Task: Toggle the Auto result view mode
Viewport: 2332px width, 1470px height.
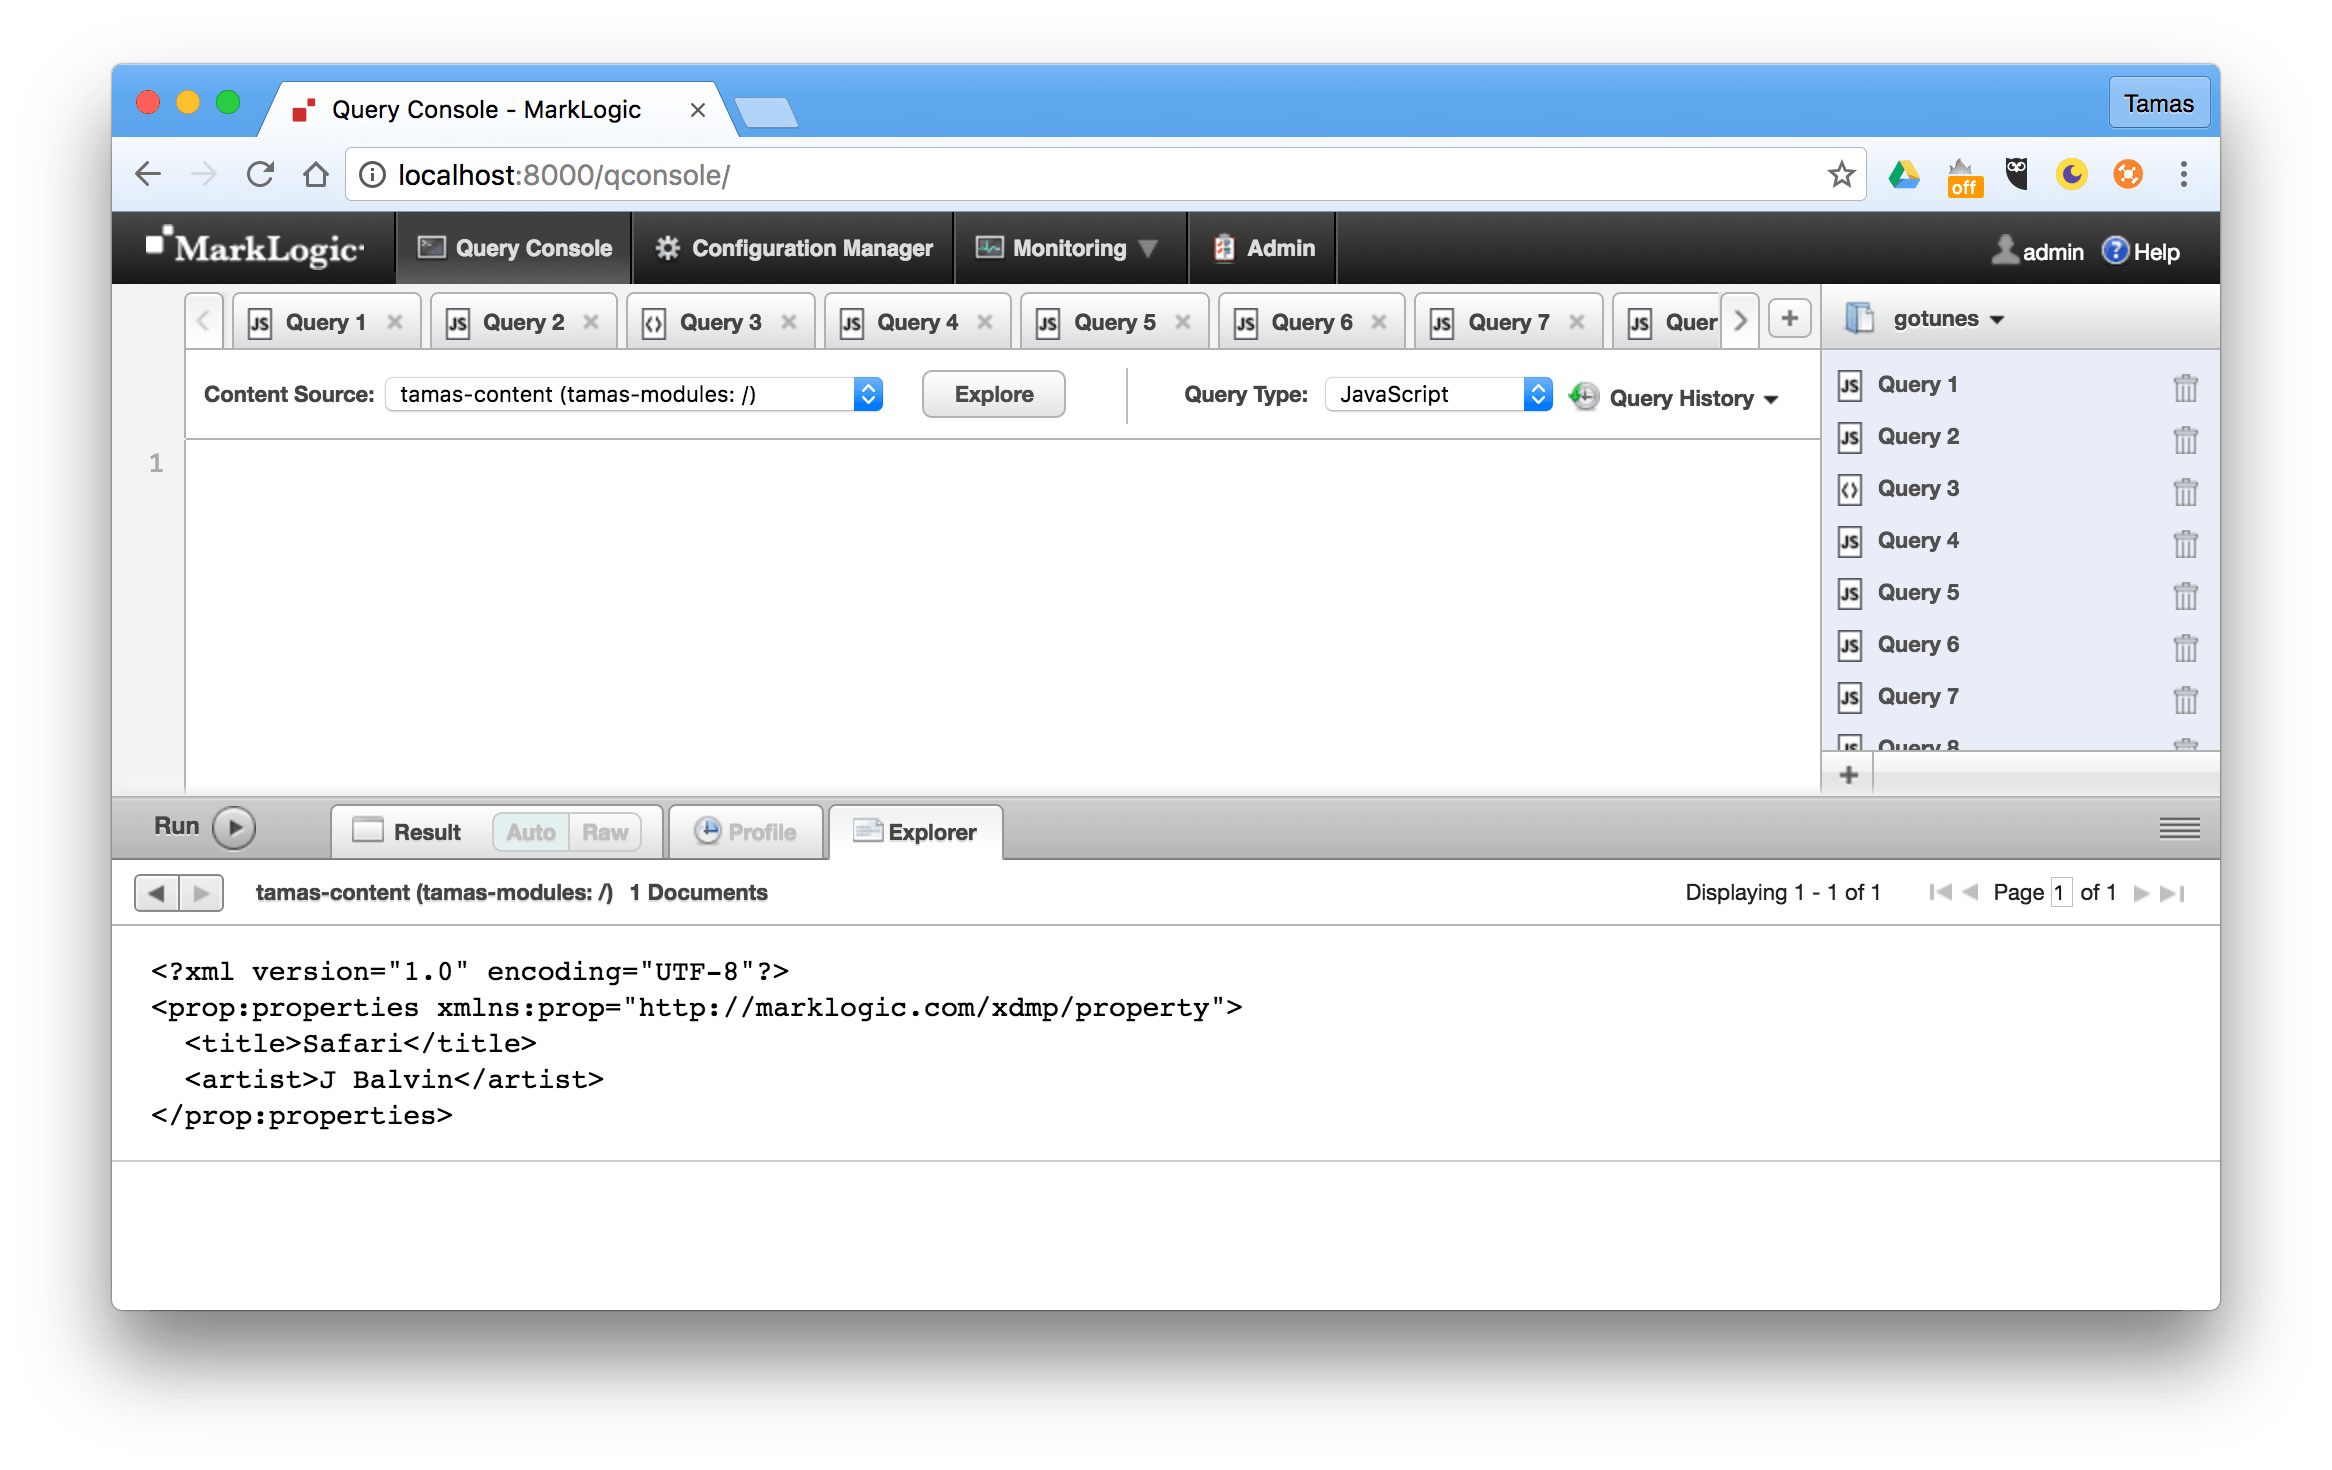Action: tap(530, 832)
